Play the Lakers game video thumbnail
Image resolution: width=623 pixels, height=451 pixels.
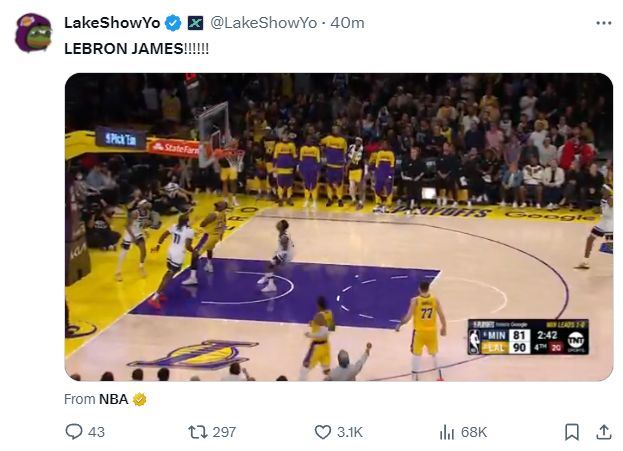pos(338,226)
